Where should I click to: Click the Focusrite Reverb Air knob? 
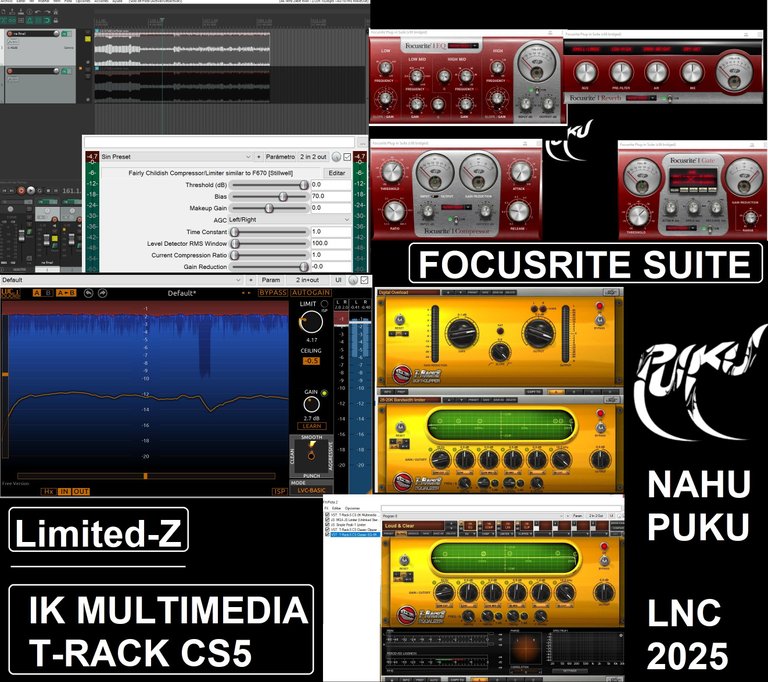(656, 72)
